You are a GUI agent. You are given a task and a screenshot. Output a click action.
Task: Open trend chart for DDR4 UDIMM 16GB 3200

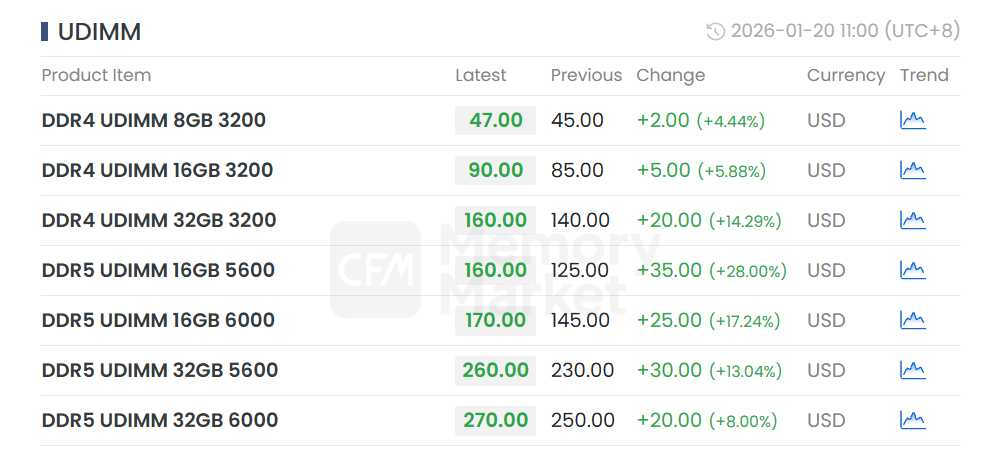(x=912, y=170)
